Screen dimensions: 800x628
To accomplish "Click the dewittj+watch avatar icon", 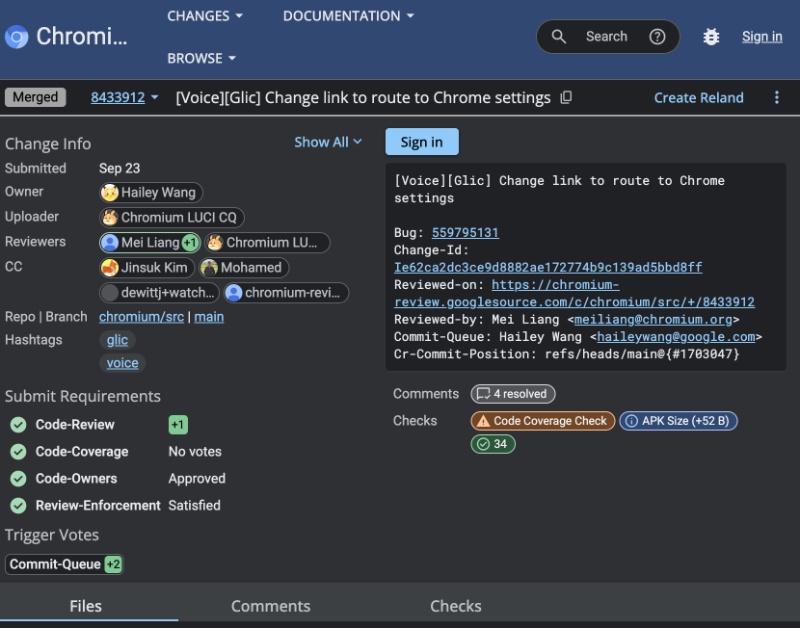I will coord(110,292).
